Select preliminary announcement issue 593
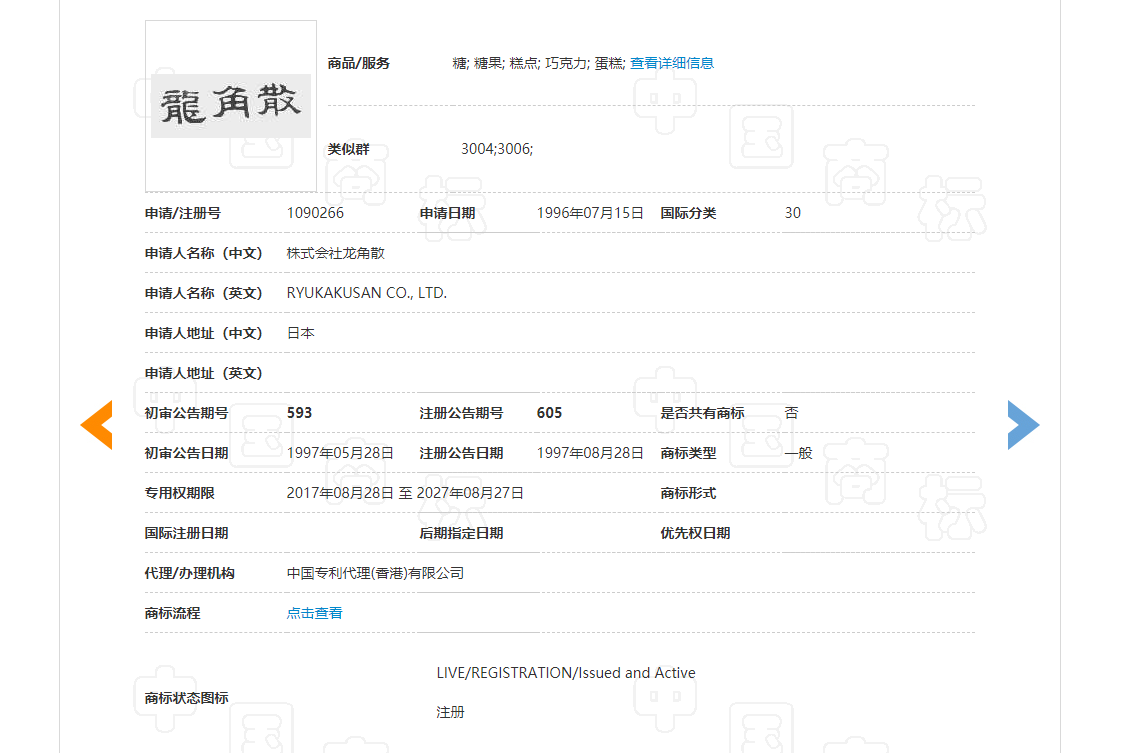The image size is (1142, 753). tap(299, 413)
